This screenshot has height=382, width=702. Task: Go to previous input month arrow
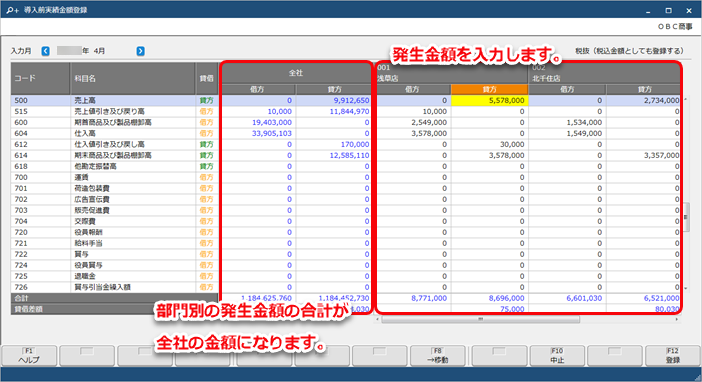46,51
